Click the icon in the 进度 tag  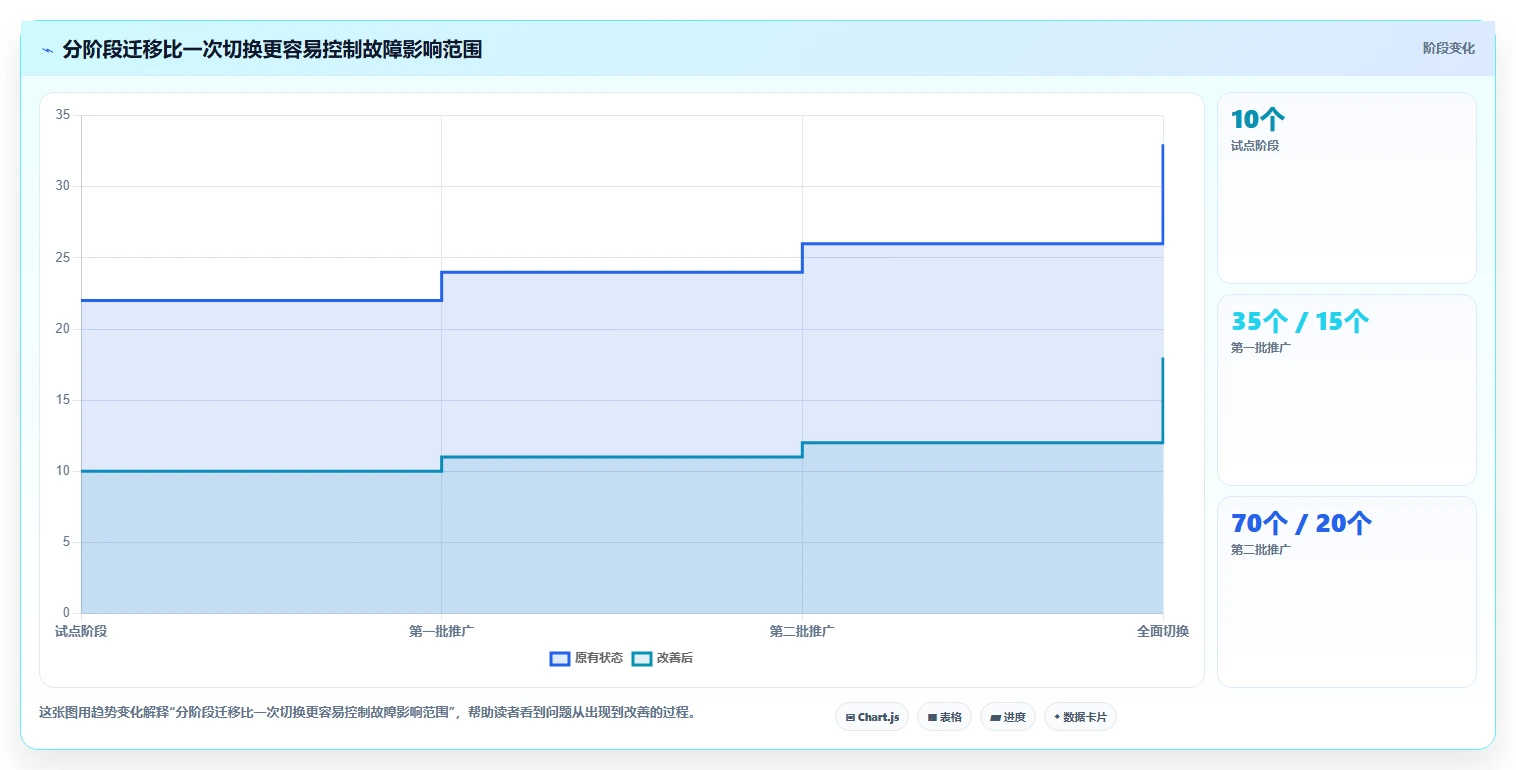[996, 717]
